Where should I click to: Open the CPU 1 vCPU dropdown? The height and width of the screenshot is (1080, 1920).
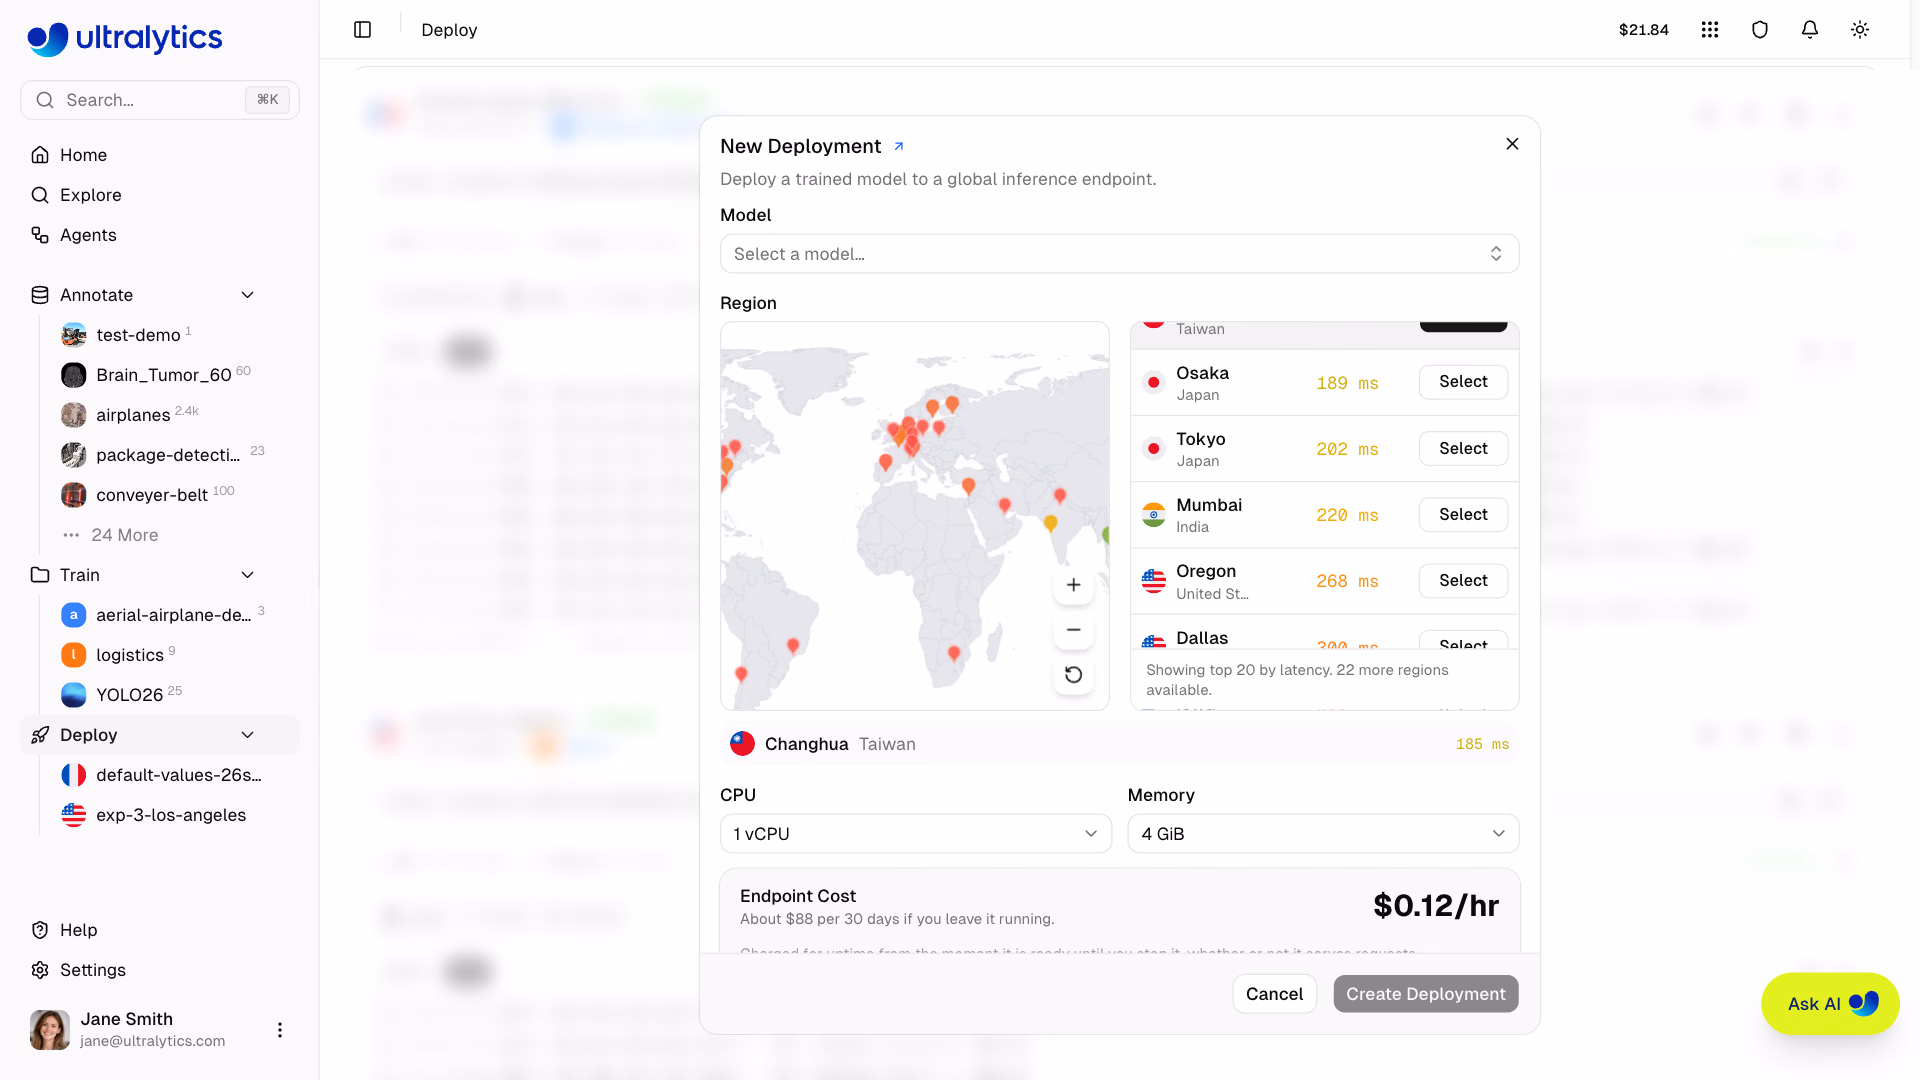pos(915,834)
